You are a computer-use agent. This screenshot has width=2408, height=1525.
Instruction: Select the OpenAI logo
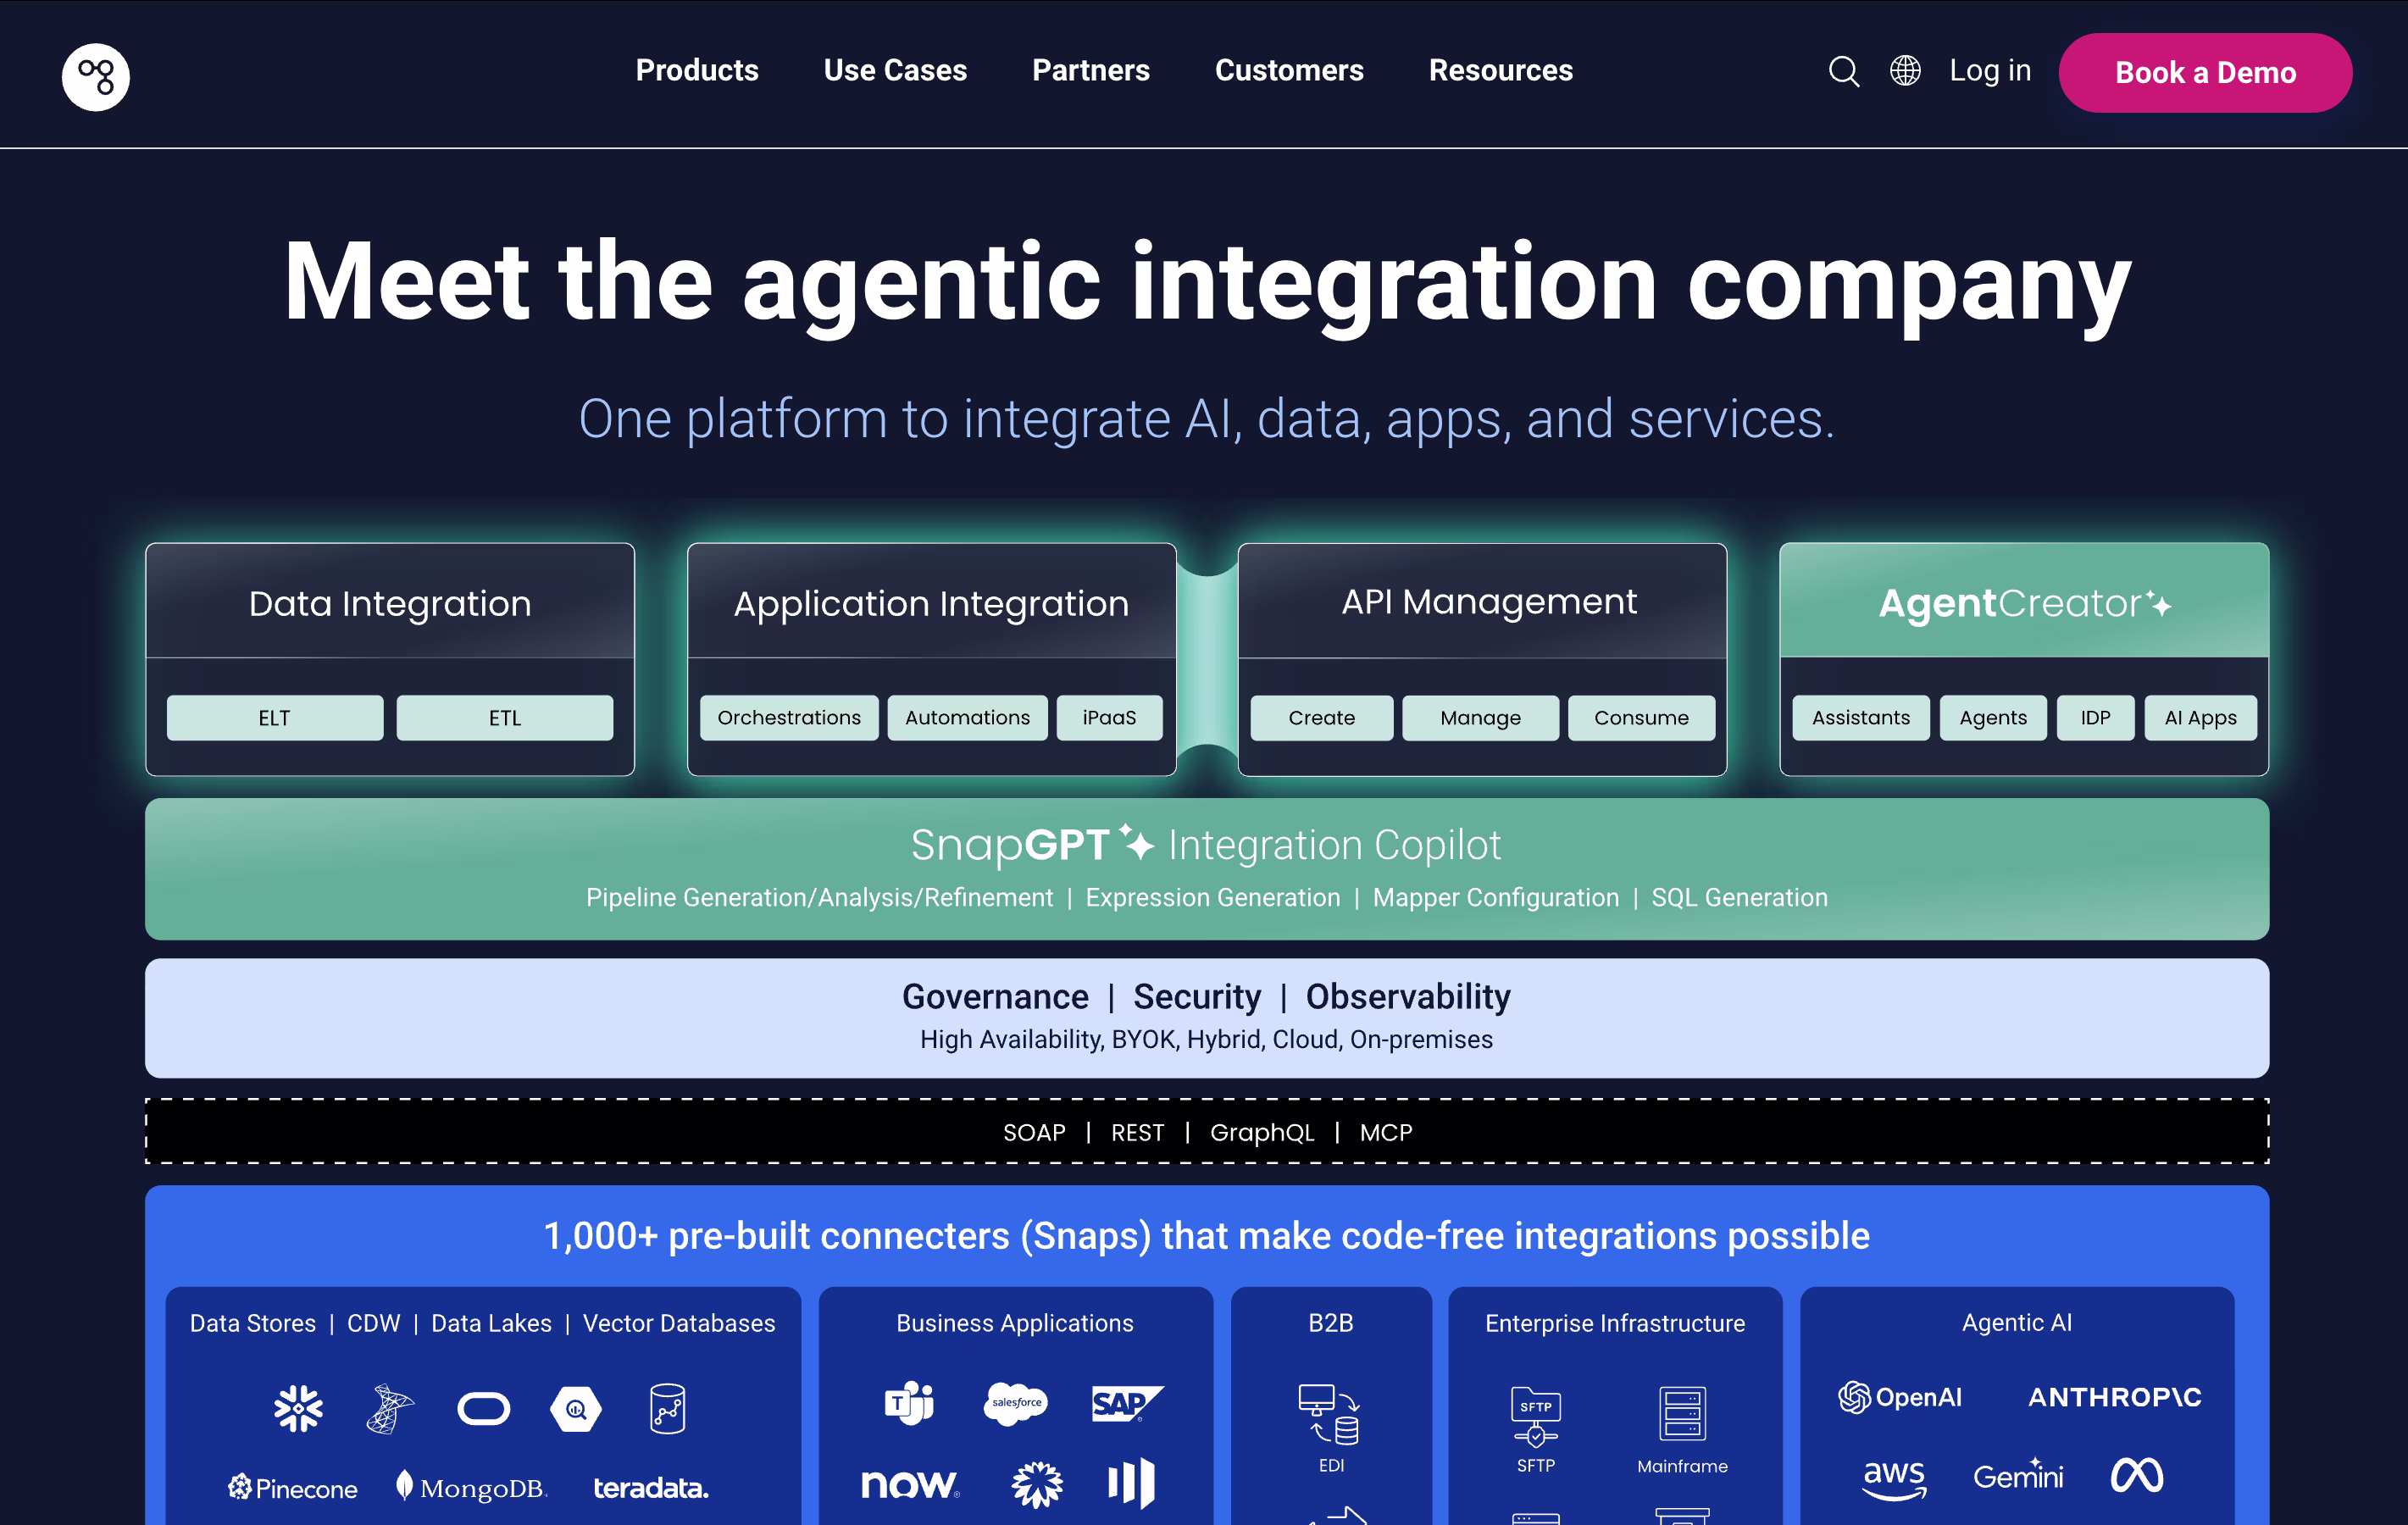tap(1900, 1397)
